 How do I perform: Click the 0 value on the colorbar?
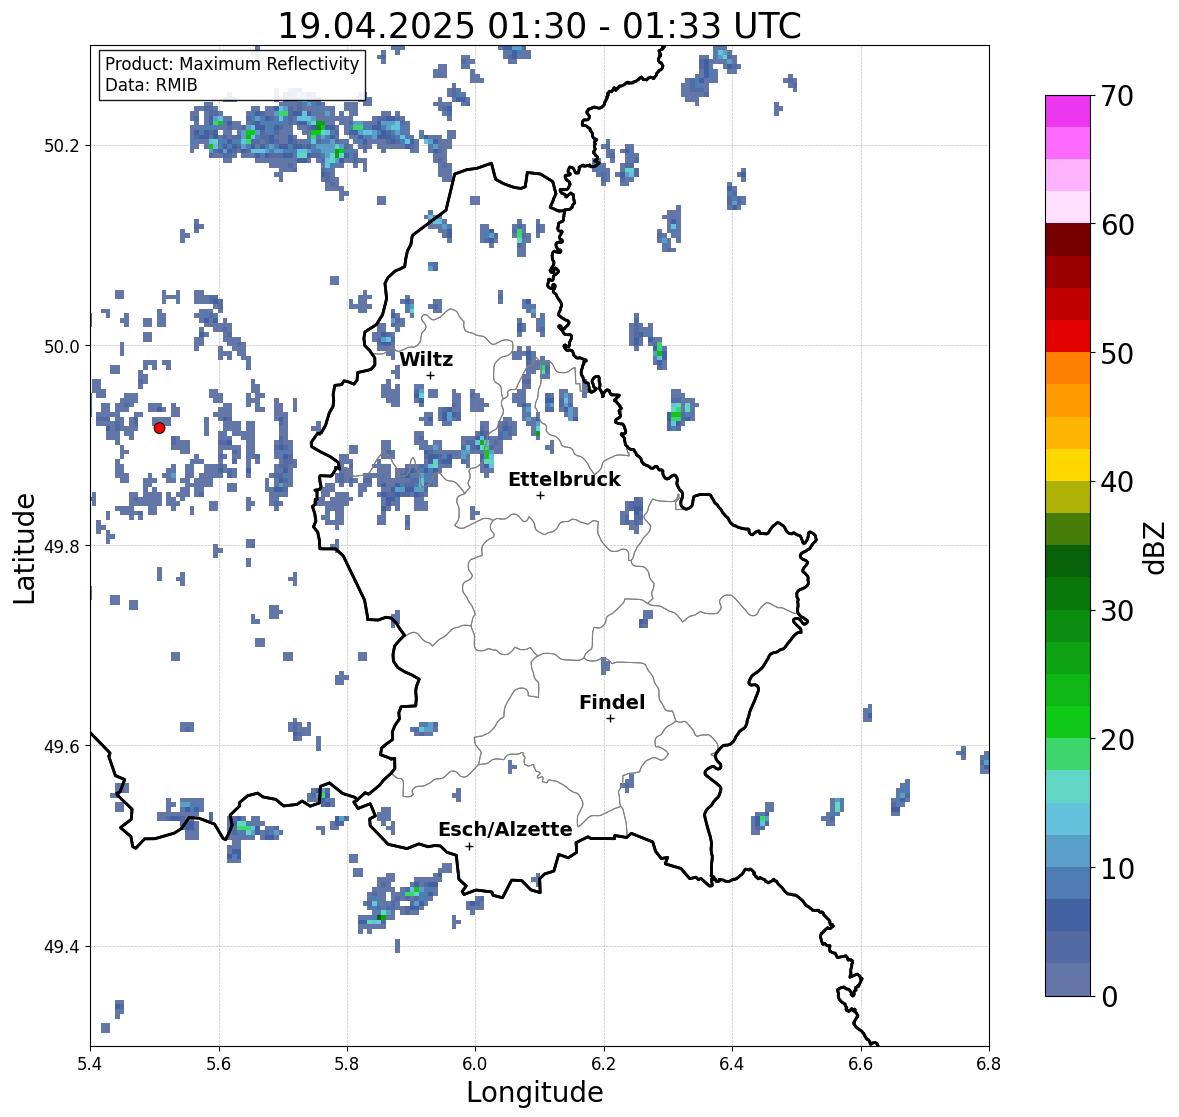tap(1109, 997)
